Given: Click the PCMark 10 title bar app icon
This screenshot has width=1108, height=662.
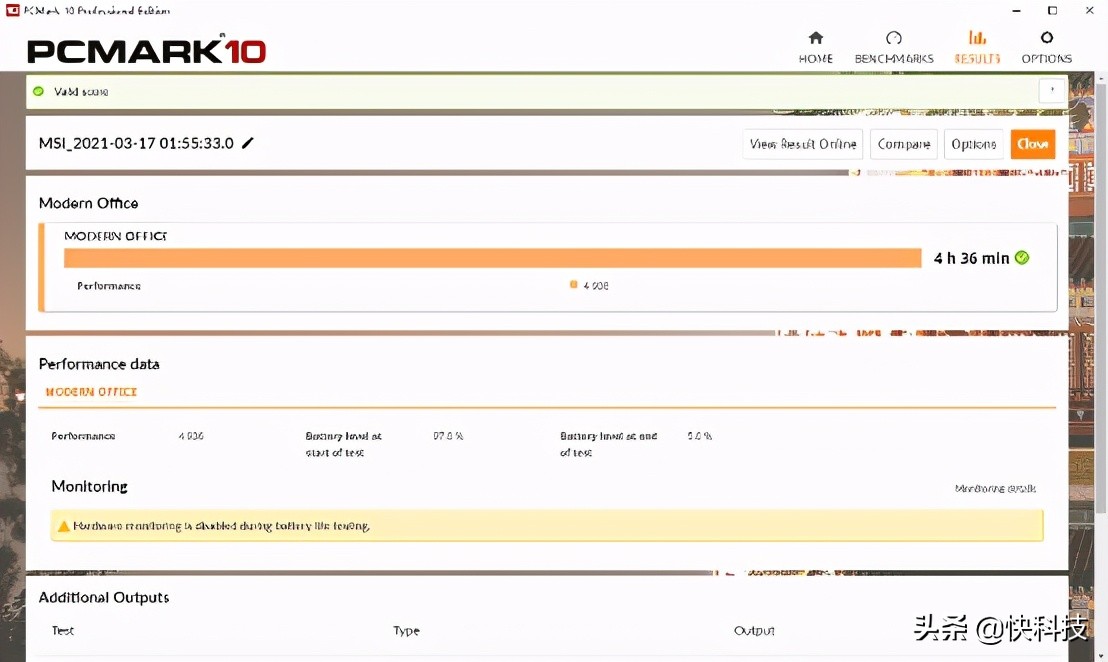Looking at the screenshot, I should click(x=12, y=11).
